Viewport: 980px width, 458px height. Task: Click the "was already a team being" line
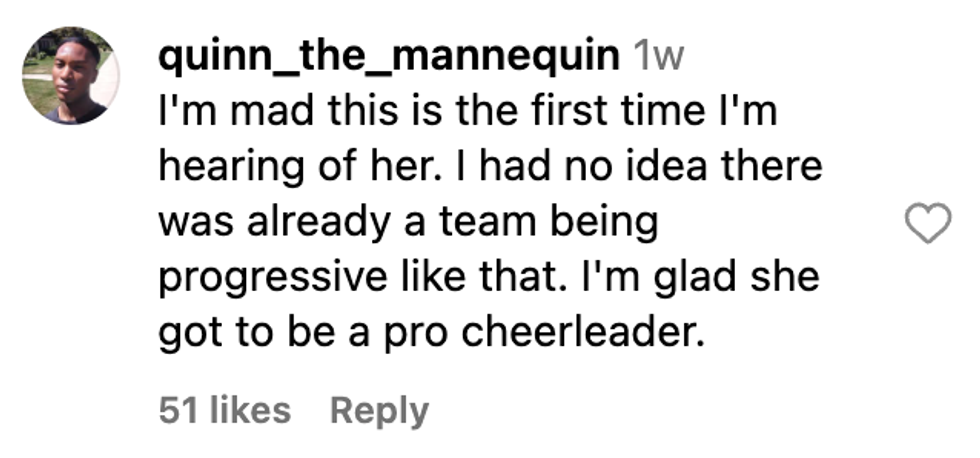(x=408, y=222)
